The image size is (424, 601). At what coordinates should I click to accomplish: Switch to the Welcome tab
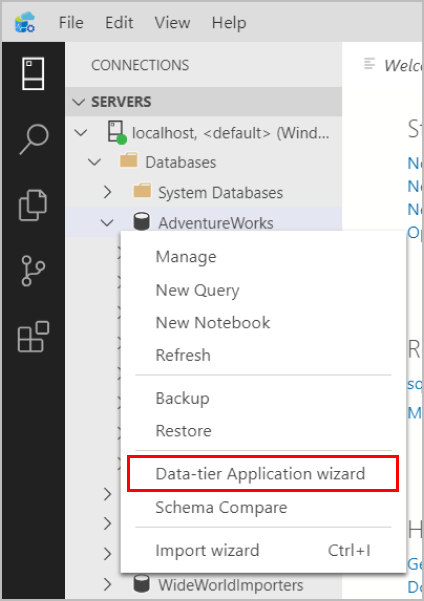(393, 65)
